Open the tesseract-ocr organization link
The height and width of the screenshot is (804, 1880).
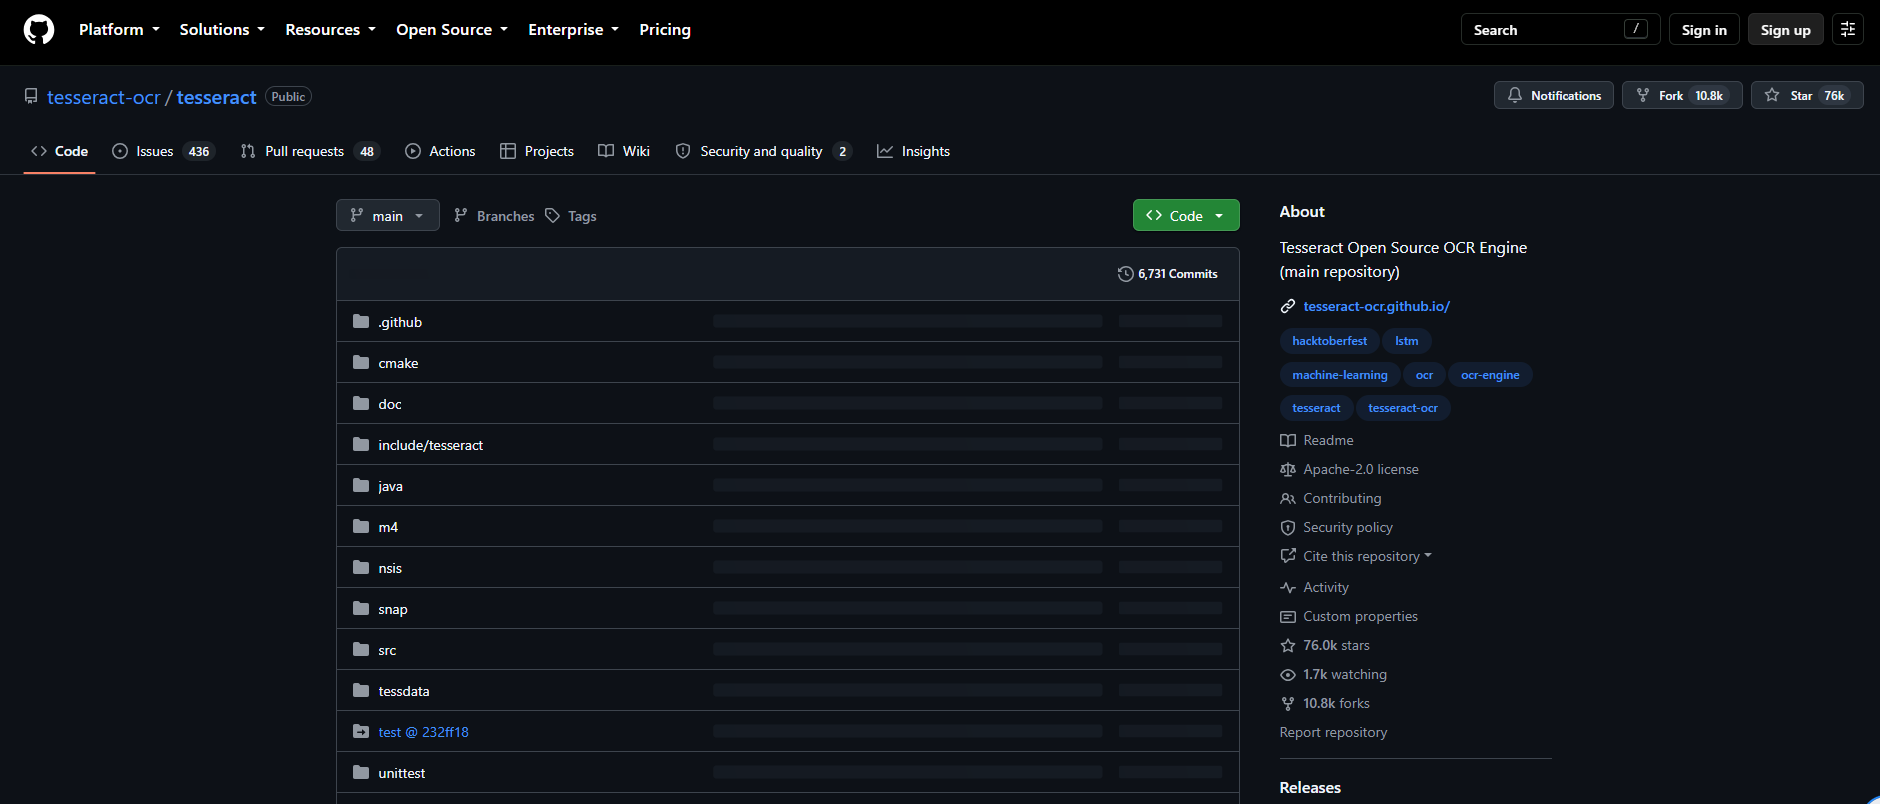click(104, 97)
